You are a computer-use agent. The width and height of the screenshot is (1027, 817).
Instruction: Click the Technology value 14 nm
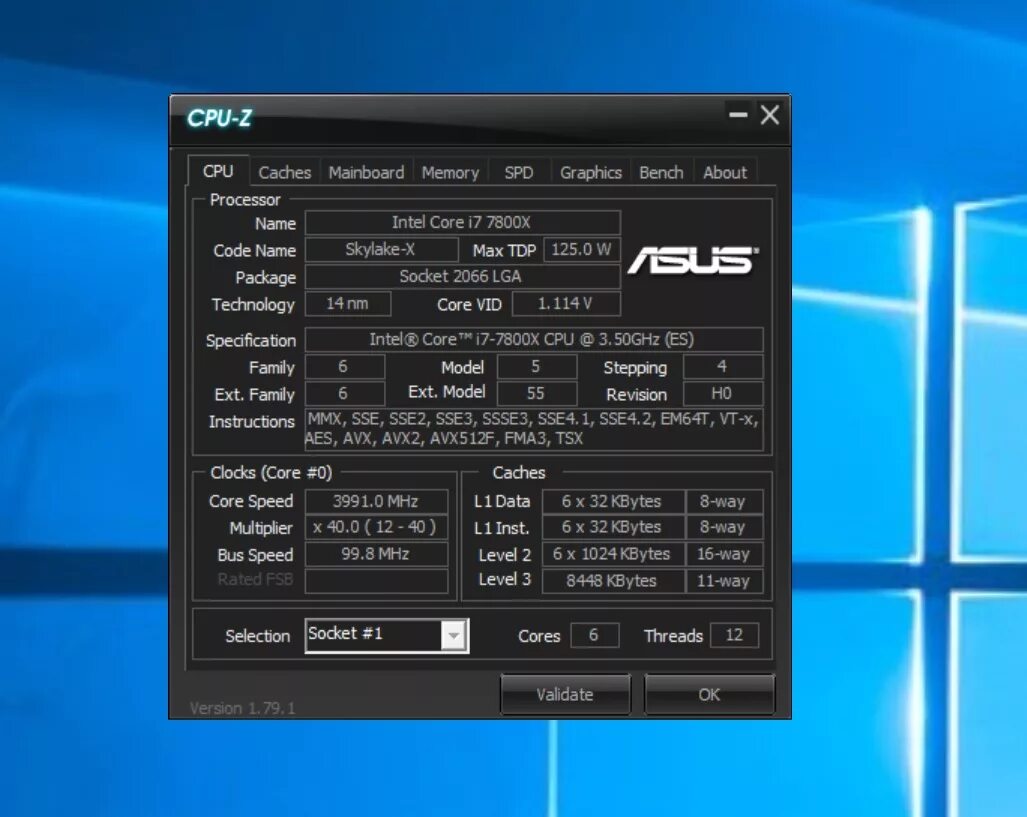pyautogui.click(x=348, y=304)
